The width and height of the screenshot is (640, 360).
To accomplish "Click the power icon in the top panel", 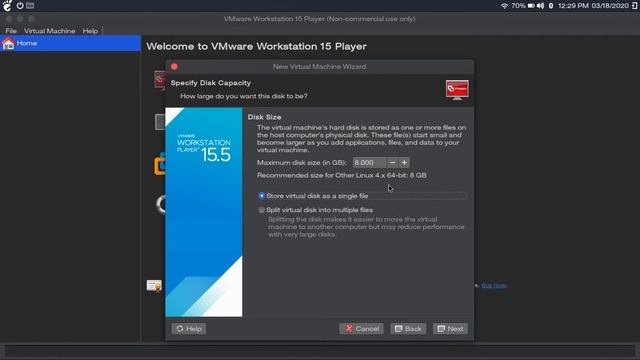I will [20, 6].
